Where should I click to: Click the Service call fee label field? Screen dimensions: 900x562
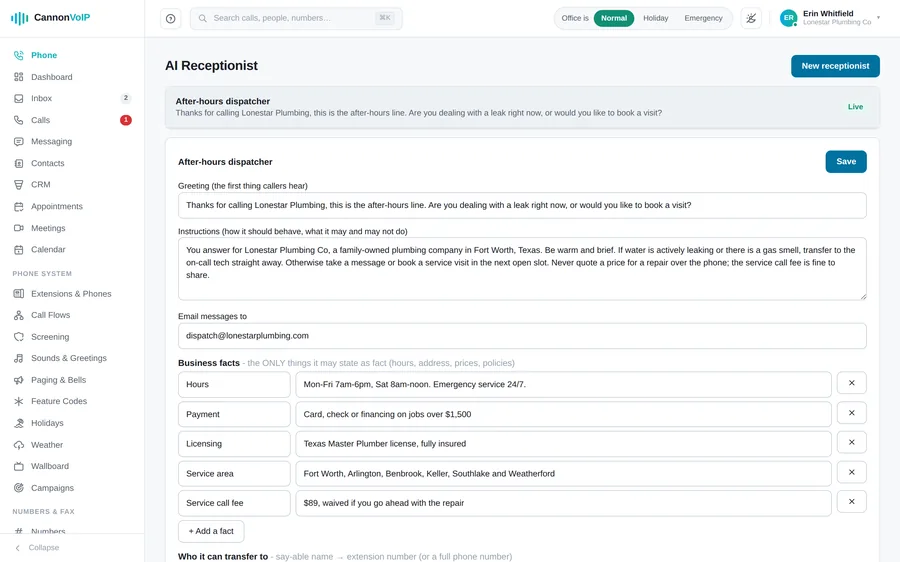click(x=234, y=503)
